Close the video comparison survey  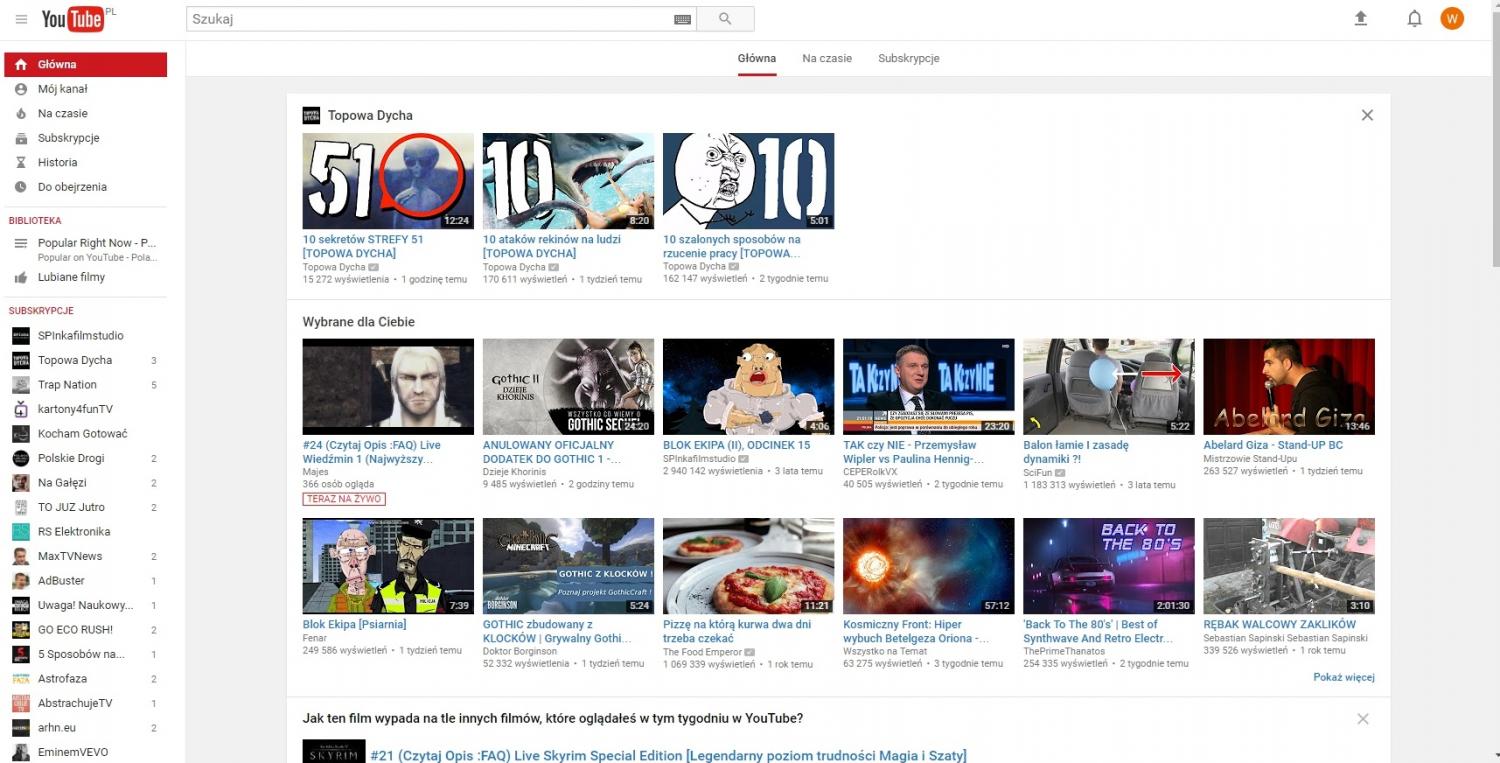tap(1362, 719)
